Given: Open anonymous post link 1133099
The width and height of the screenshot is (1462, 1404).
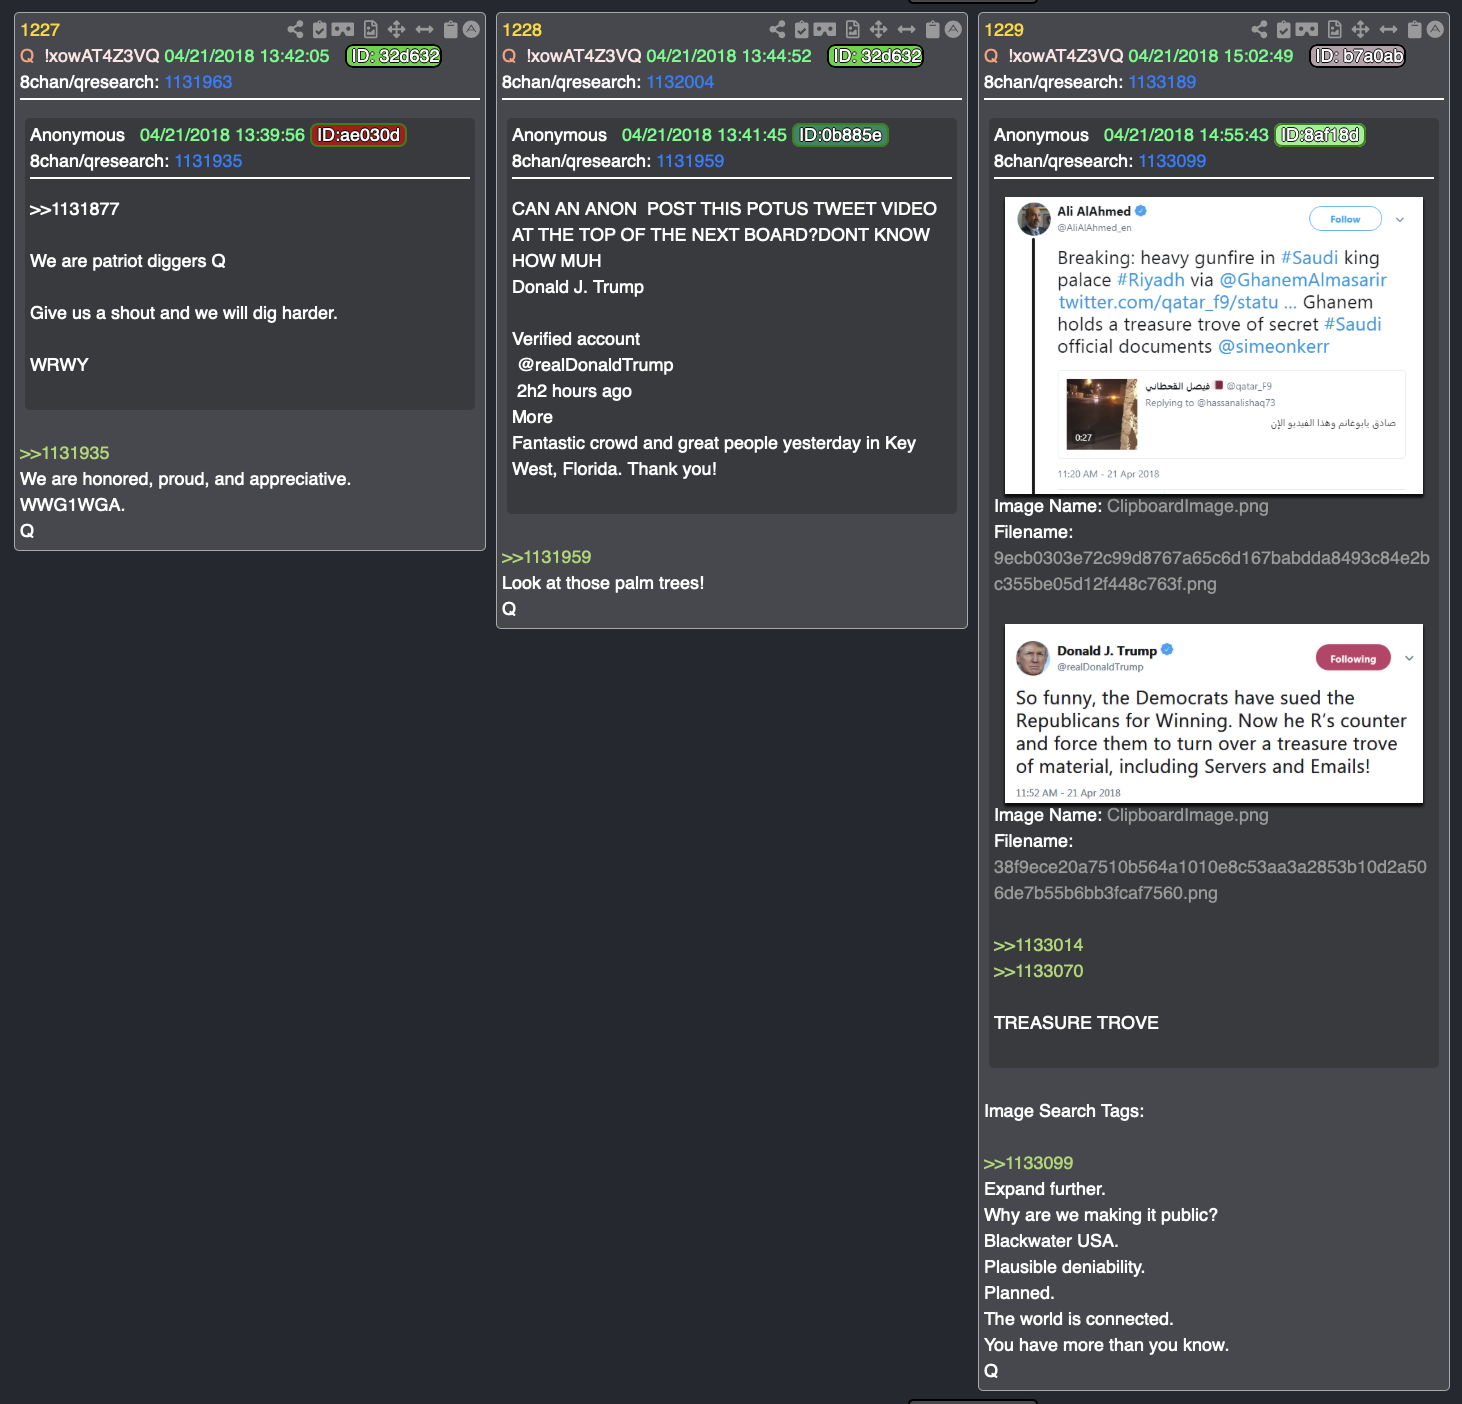Looking at the screenshot, I should click(1172, 161).
